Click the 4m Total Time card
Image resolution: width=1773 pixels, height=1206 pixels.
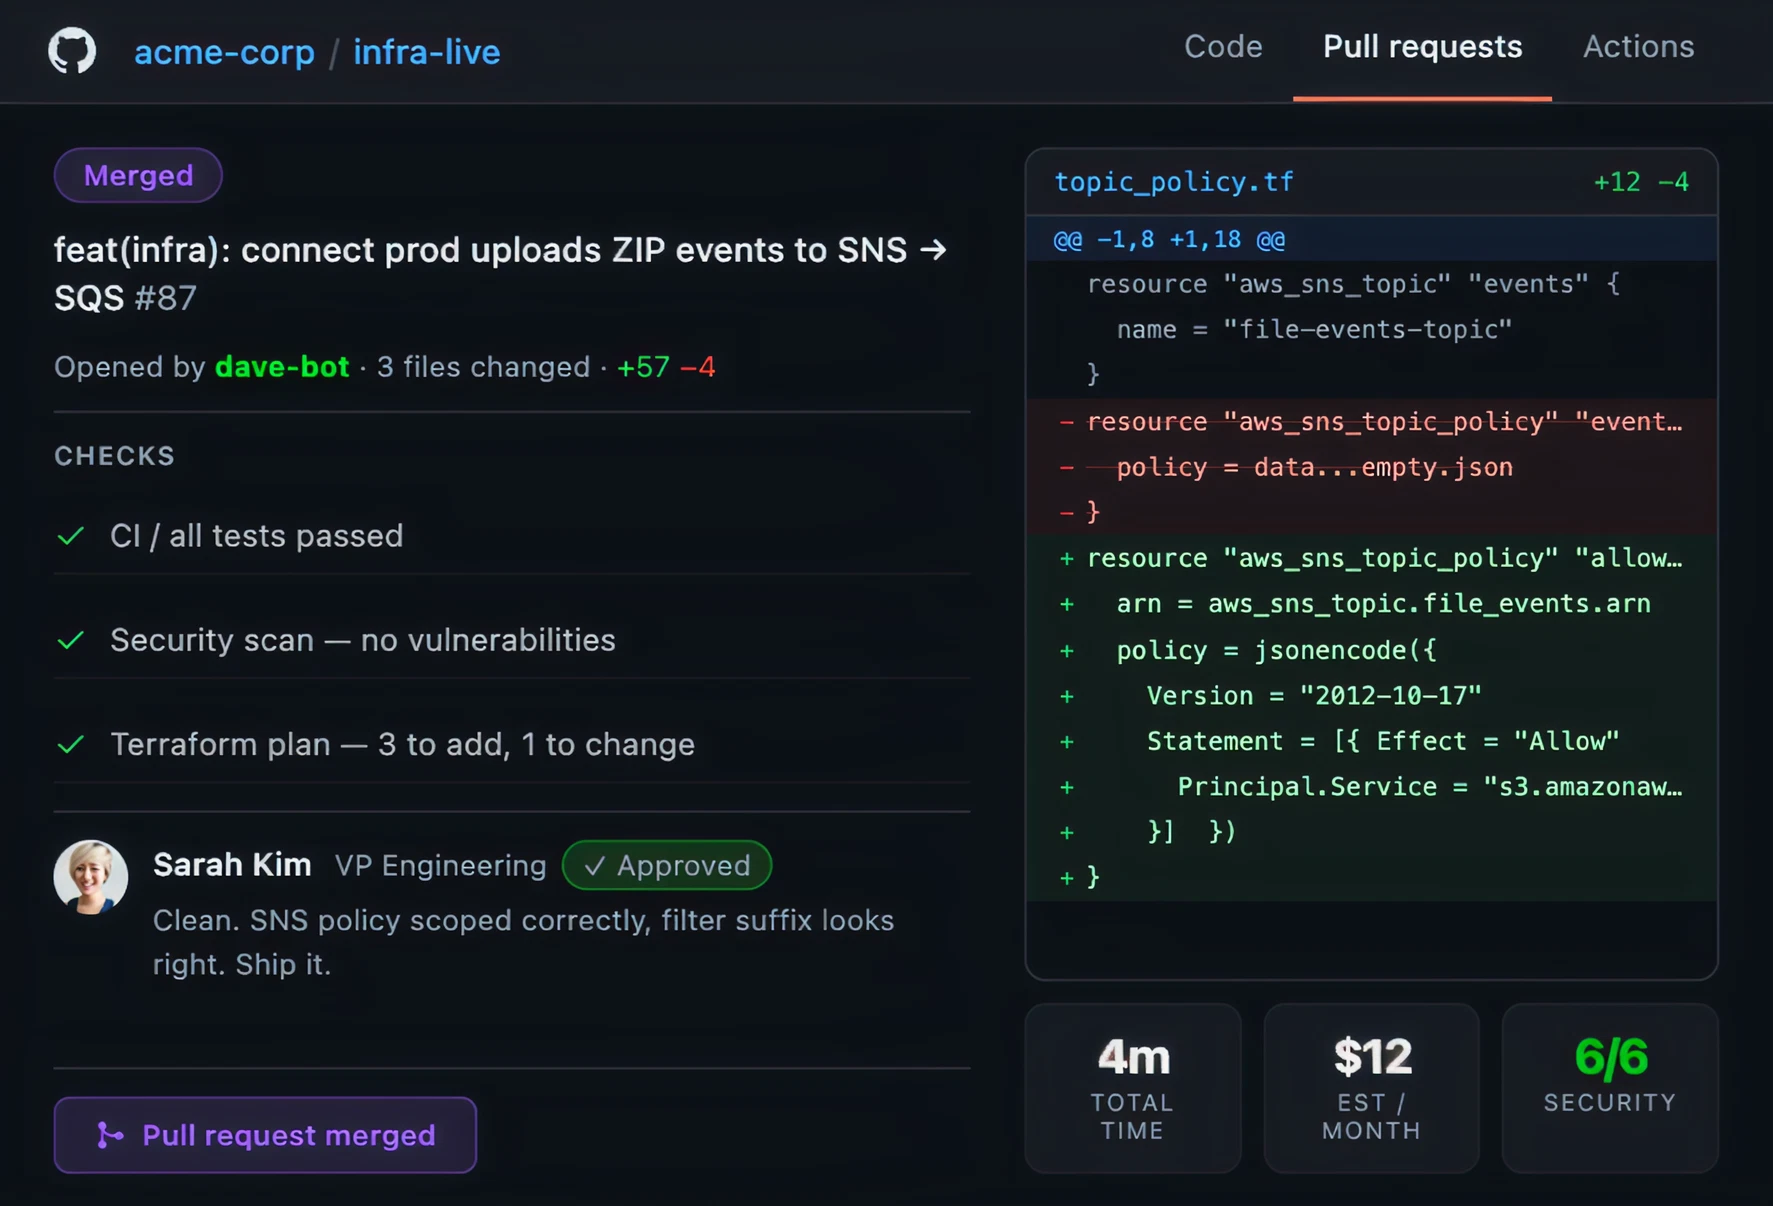pos(1132,1087)
